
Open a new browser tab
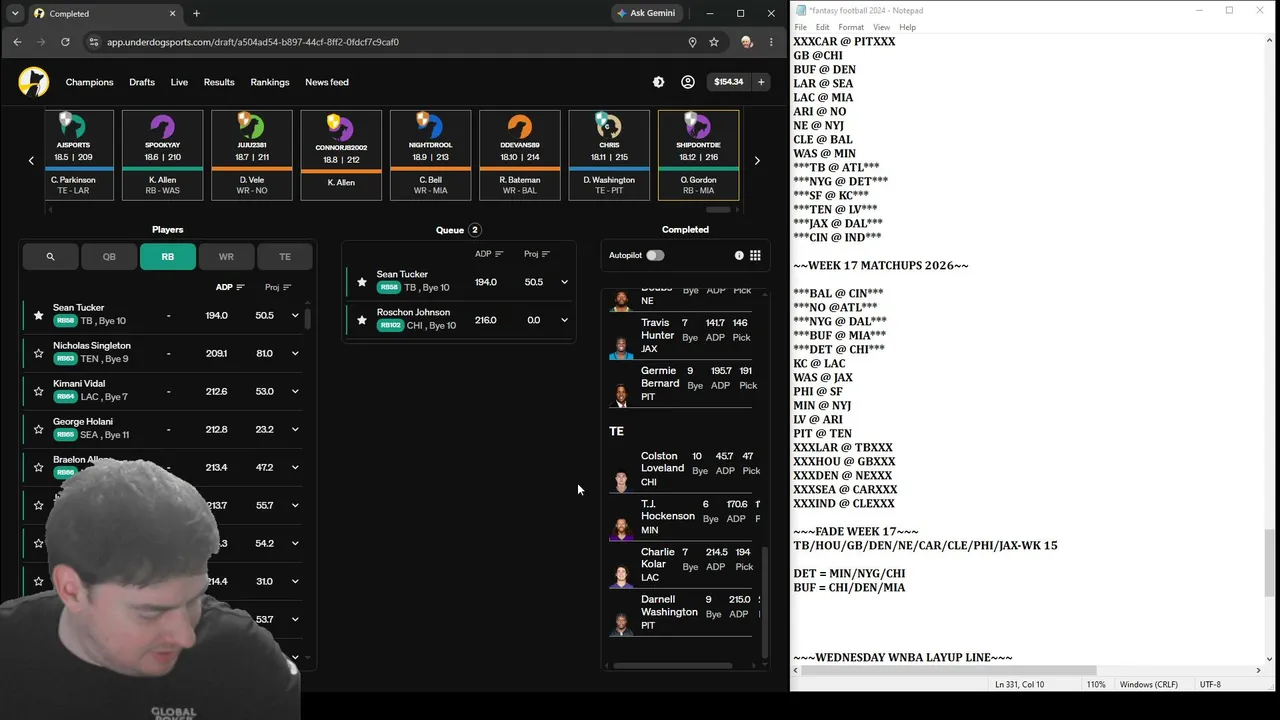[196, 14]
